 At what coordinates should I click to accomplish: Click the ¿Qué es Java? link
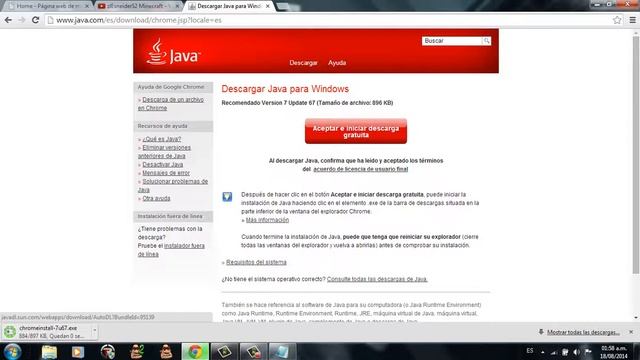click(x=162, y=139)
